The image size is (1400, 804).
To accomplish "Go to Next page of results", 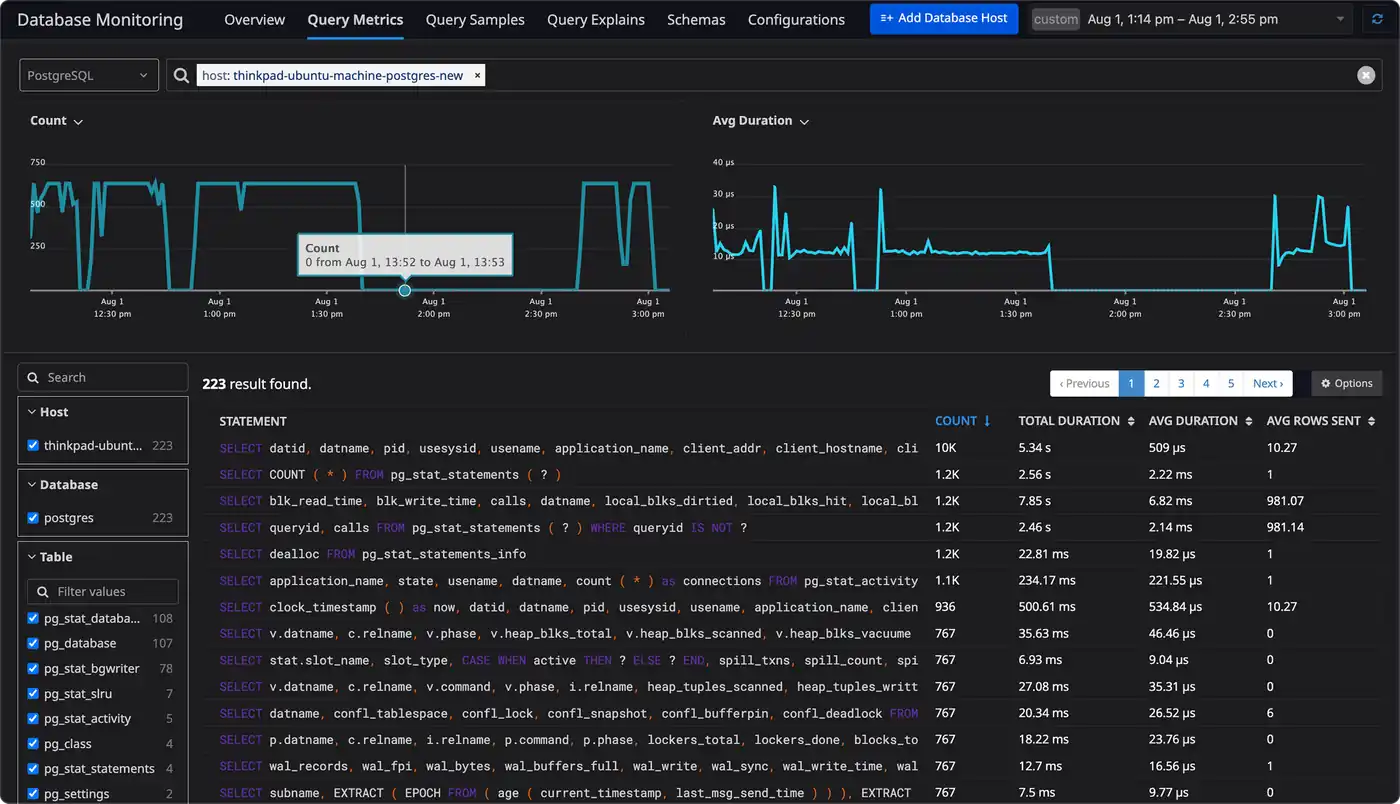I will 1268,383.
